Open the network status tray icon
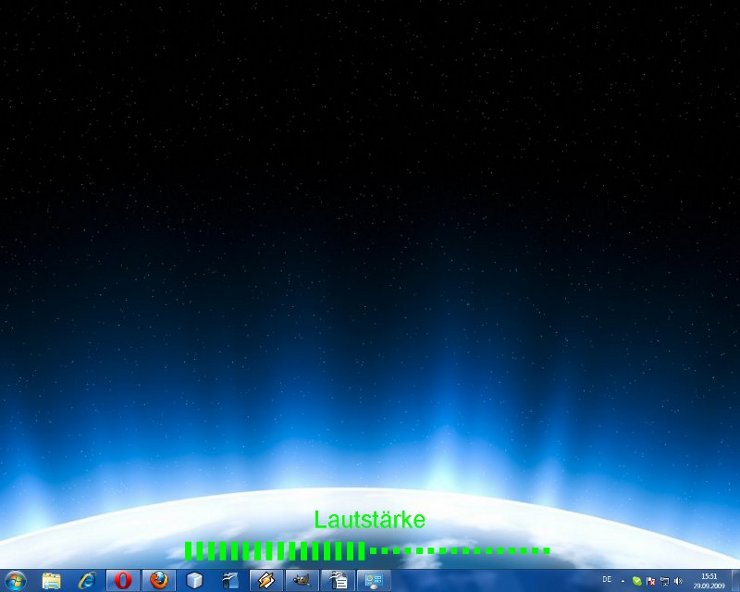Image resolution: width=740 pixels, height=592 pixels. (664, 581)
